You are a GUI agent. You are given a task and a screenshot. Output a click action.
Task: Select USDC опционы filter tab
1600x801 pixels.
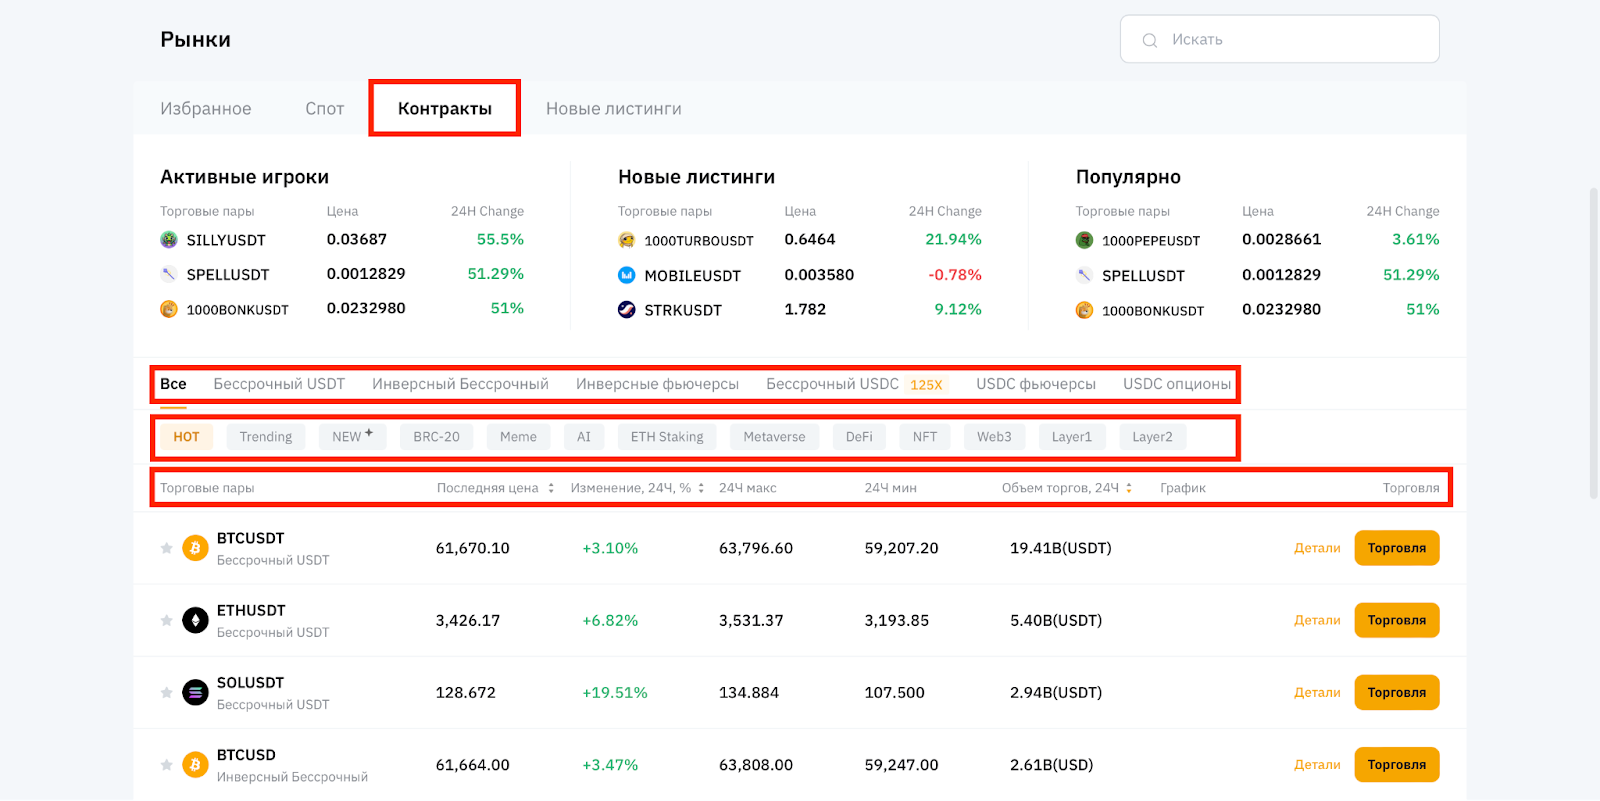[1177, 384]
